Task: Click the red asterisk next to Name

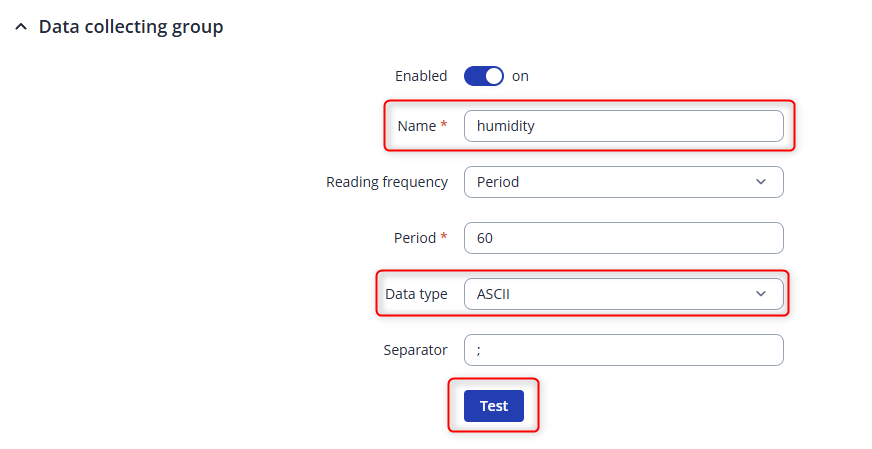Action: pyautogui.click(x=444, y=126)
